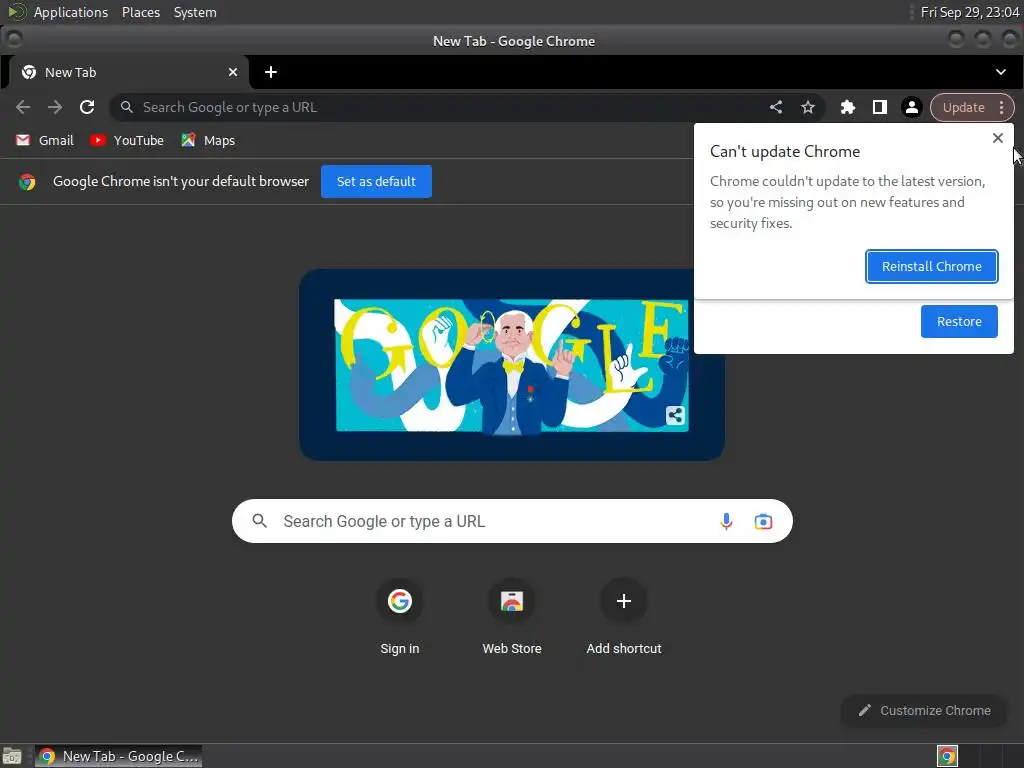Open the Extensions puzzle icon
This screenshot has height=768, width=1024.
point(848,107)
